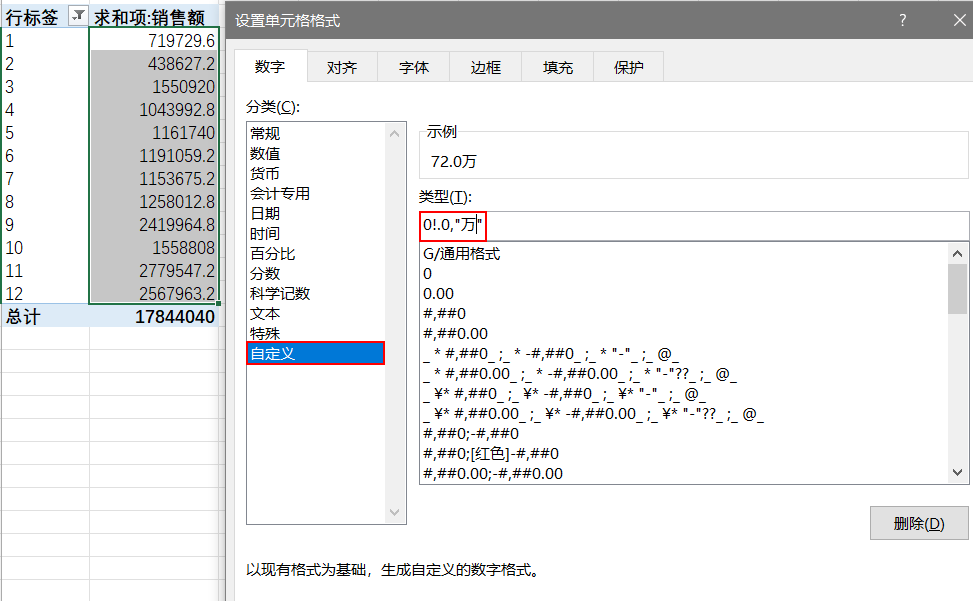Switch to the 数字 tab
The height and width of the screenshot is (601, 973).
tap(270, 67)
